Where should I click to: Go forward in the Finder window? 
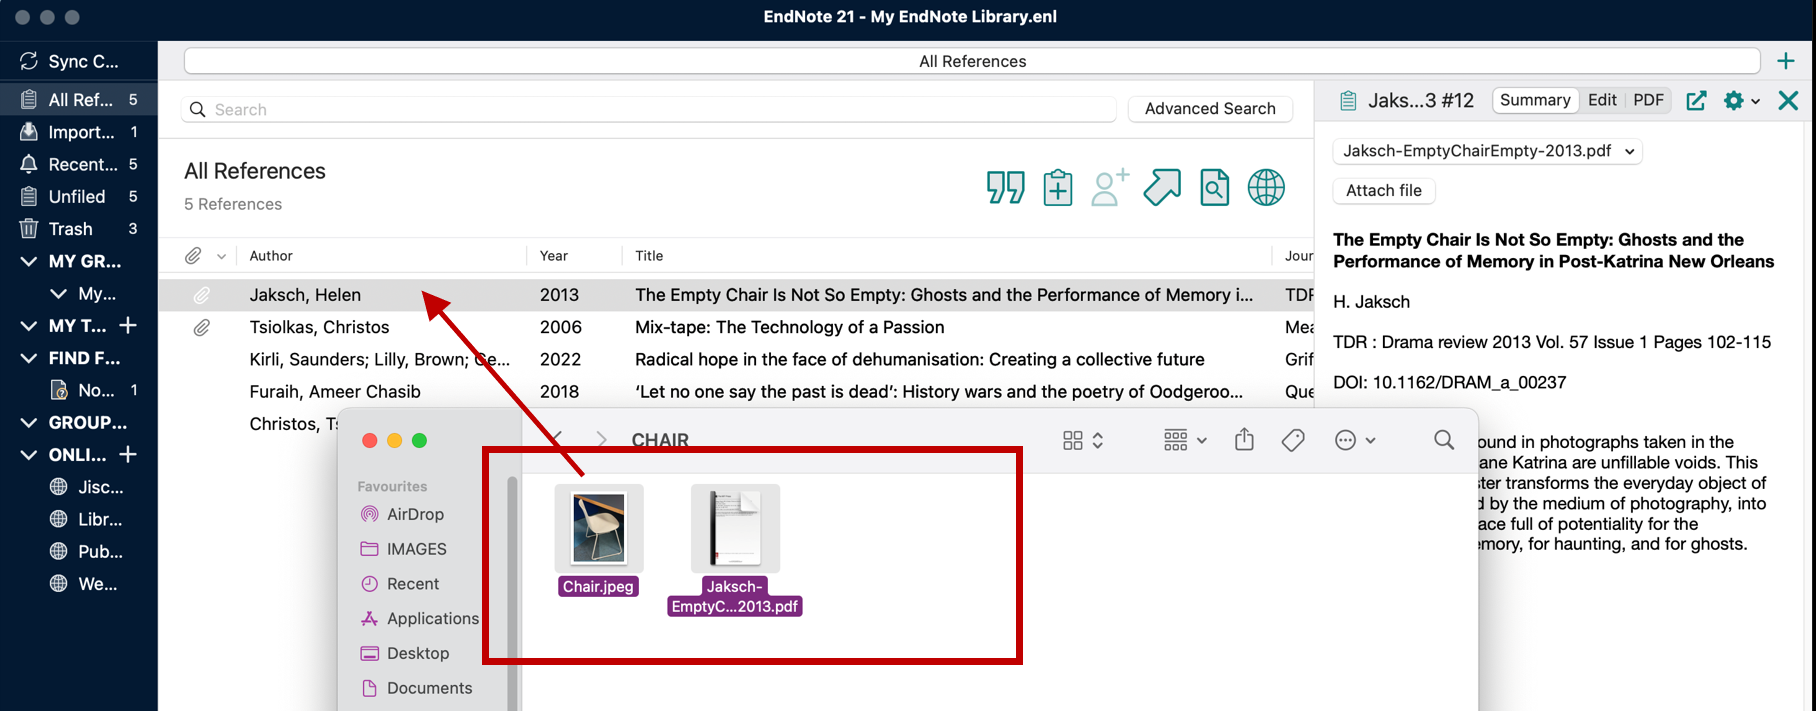point(601,439)
